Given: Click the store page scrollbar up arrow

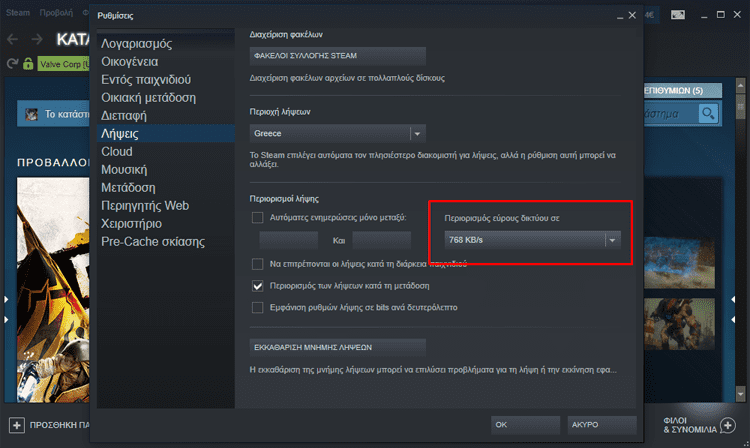Looking at the screenshot, I should click(x=740, y=86).
